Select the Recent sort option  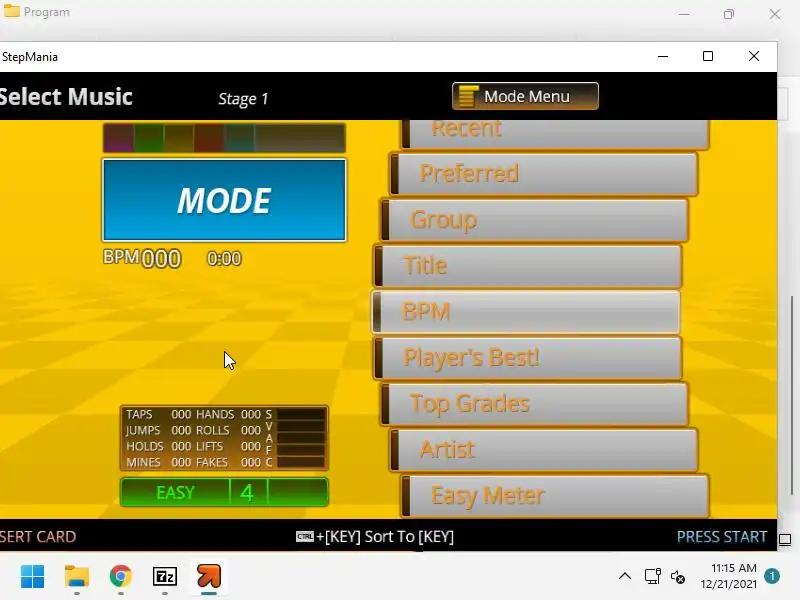(555, 134)
